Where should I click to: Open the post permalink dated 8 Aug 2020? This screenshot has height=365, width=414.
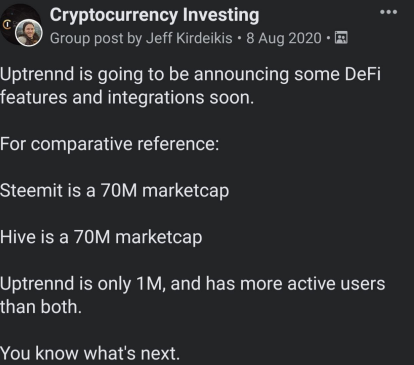(x=284, y=38)
